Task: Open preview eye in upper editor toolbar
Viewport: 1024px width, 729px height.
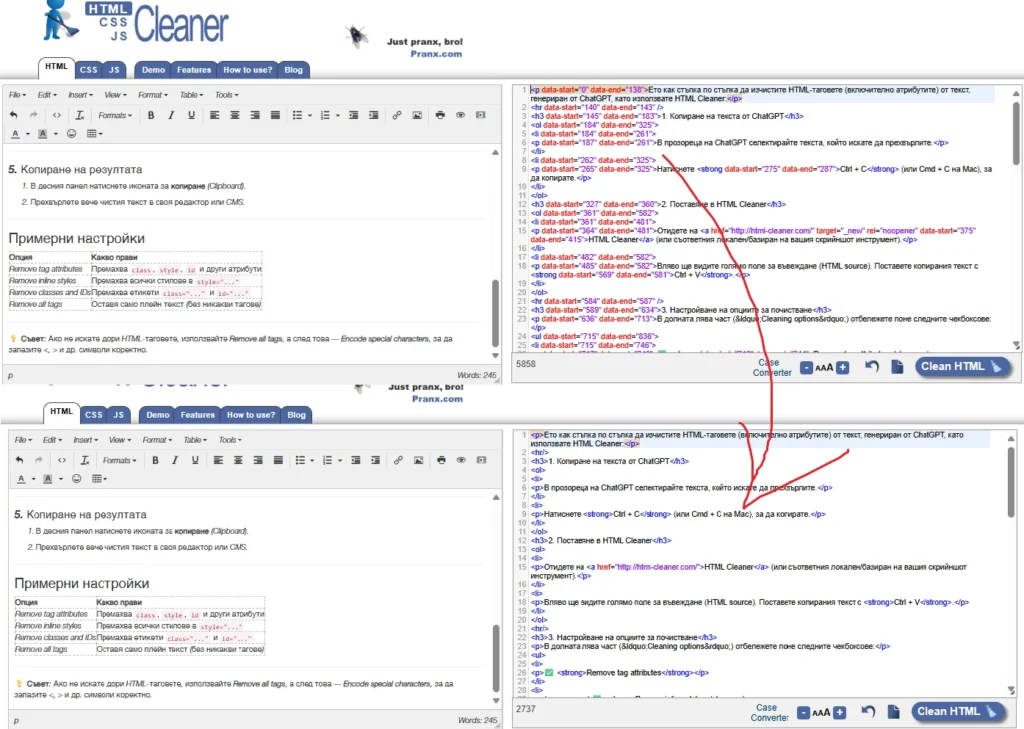Action: point(460,115)
